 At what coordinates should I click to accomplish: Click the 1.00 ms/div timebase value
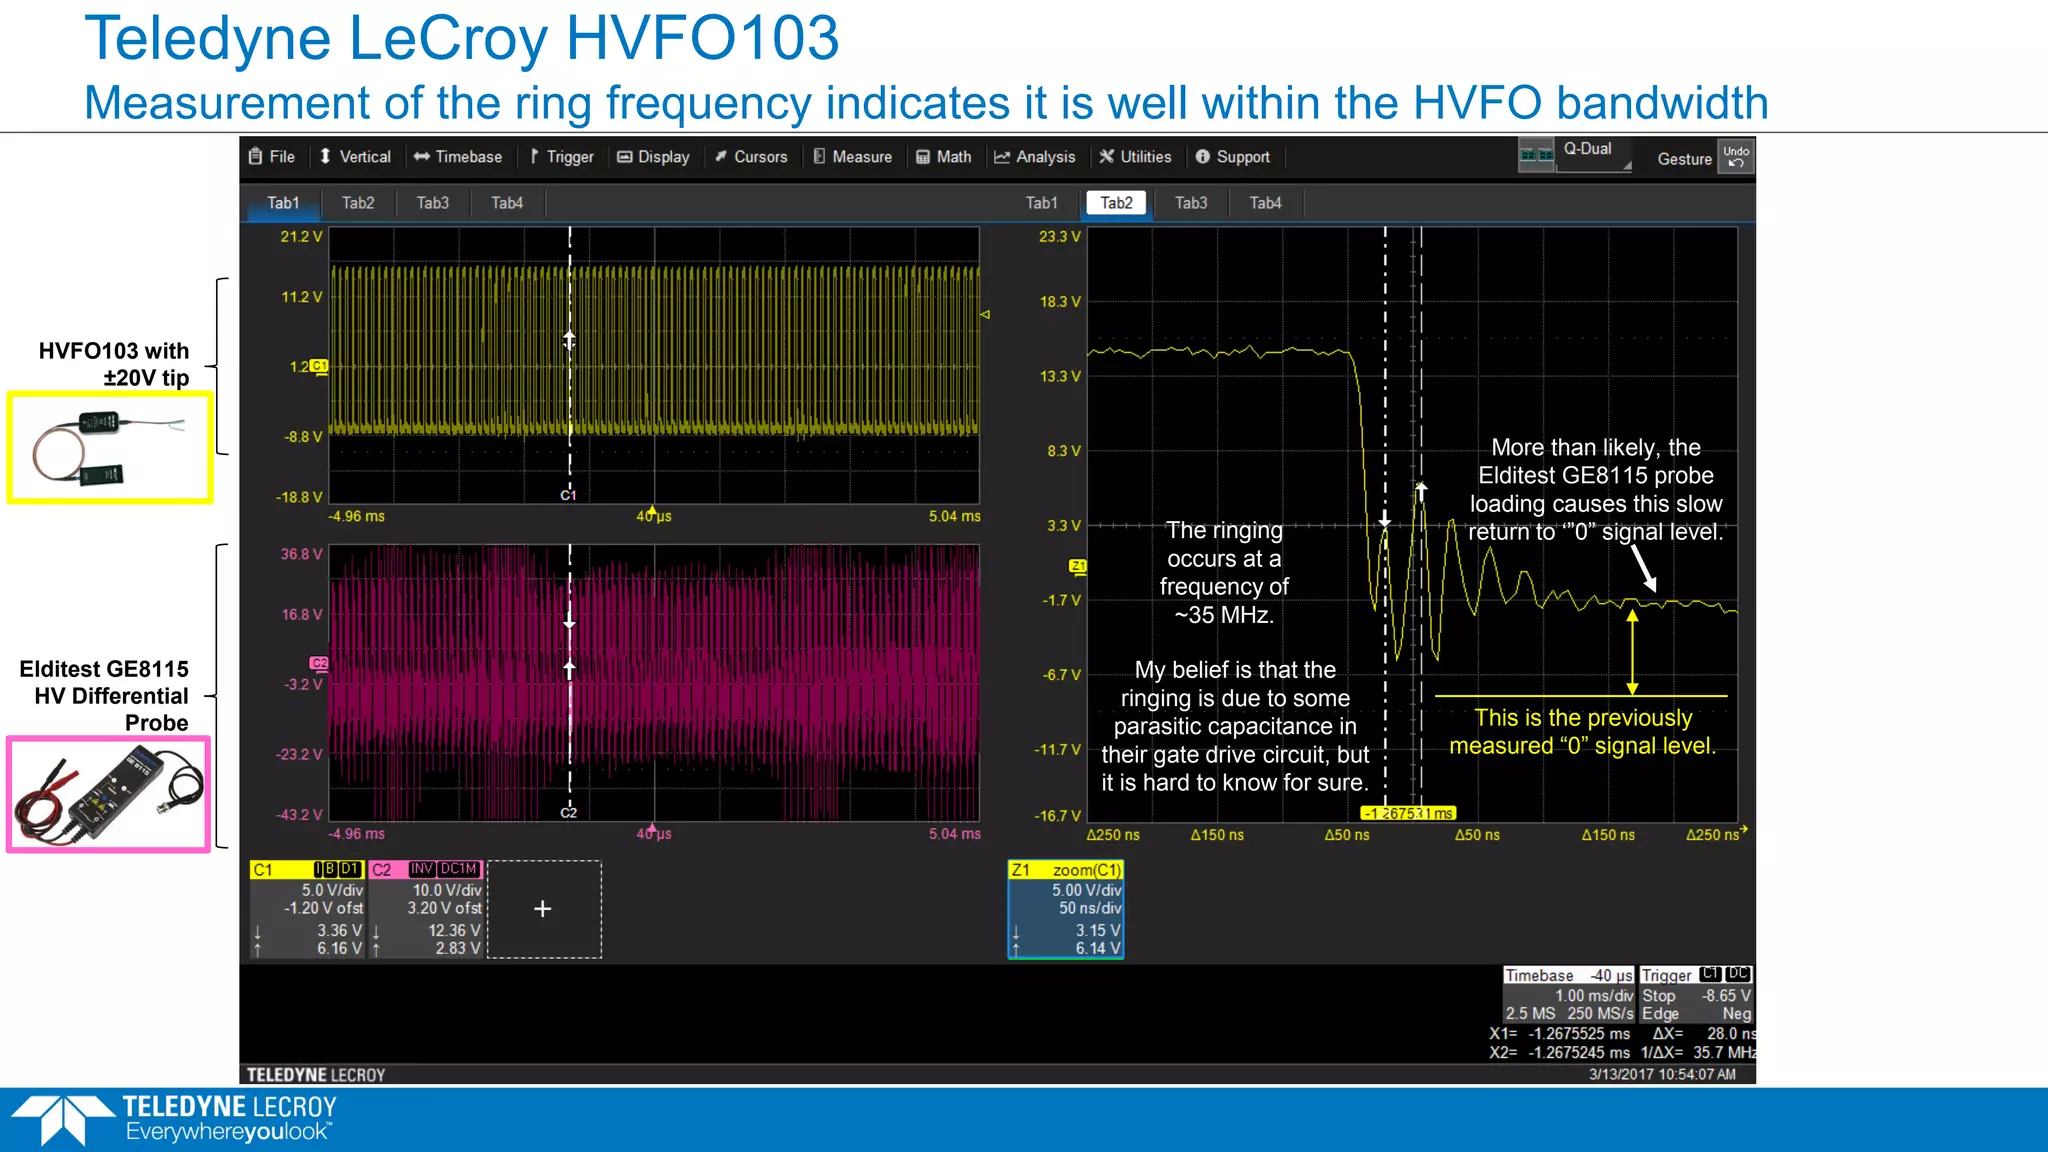[1594, 995]
